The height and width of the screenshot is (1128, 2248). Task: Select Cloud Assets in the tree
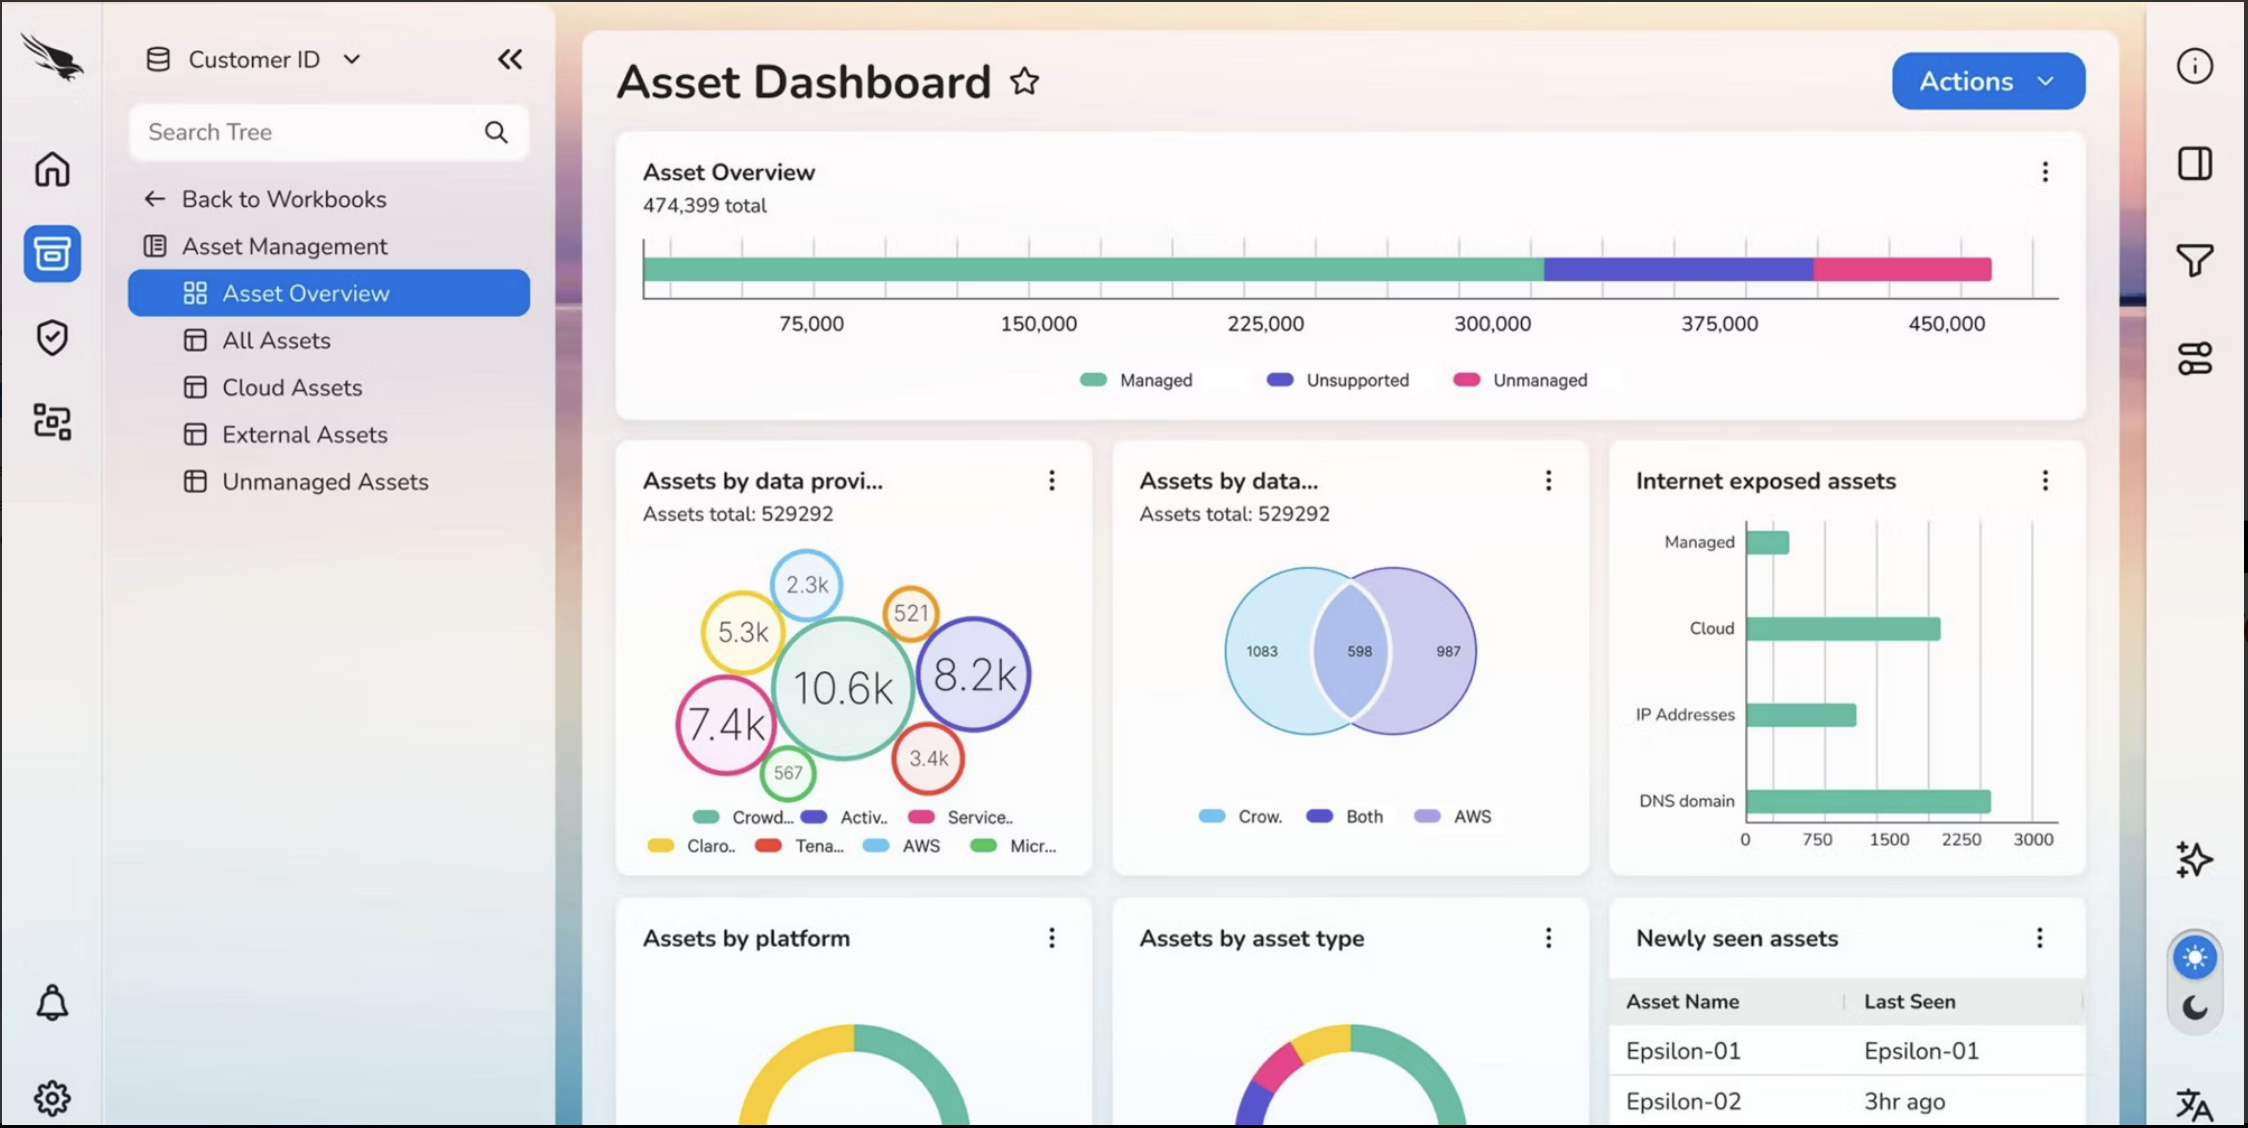[292, 387]
